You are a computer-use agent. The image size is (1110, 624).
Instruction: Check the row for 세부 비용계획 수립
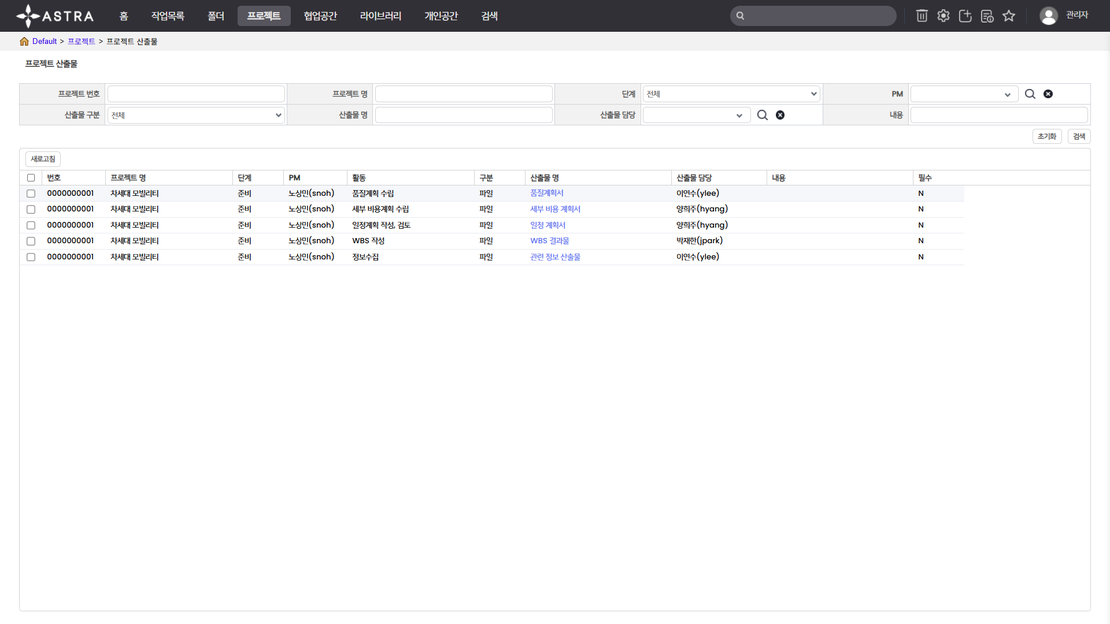click(30, 209)
